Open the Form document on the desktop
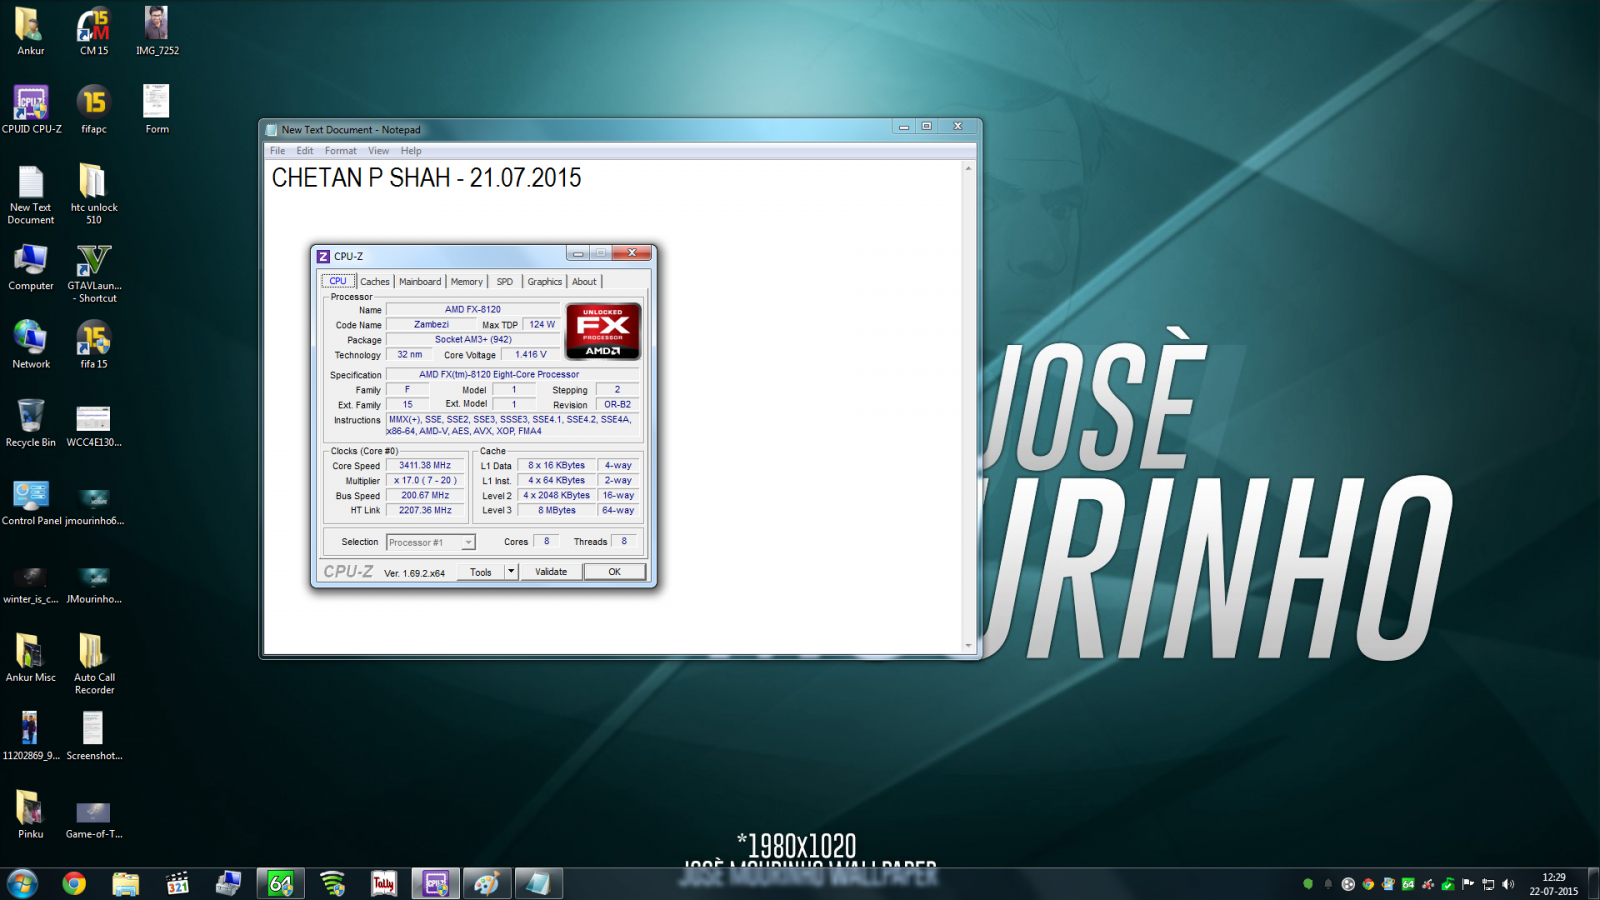 point(157,109)
